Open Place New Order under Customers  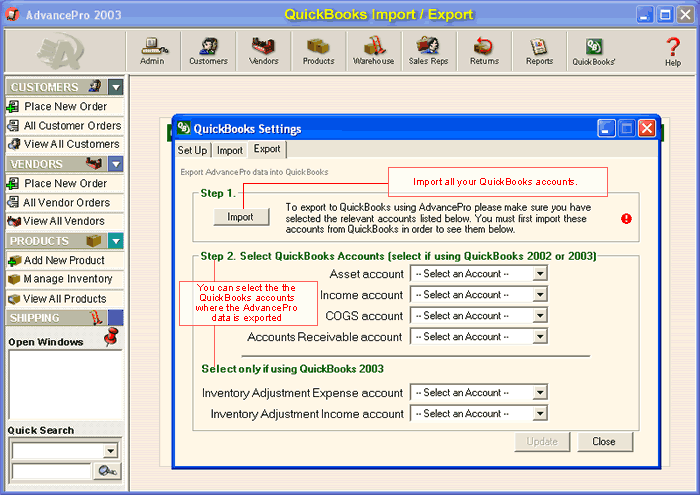point(64,106)
